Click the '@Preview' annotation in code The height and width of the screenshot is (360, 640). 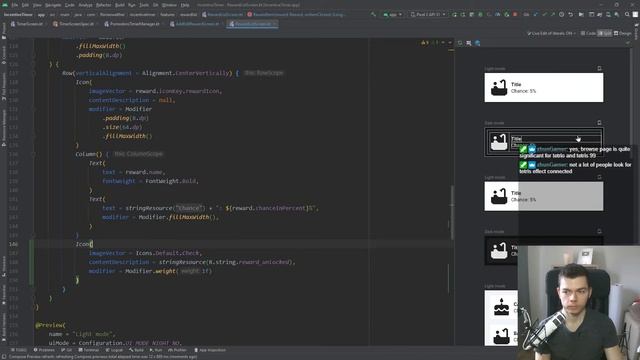tap(49, 325)
